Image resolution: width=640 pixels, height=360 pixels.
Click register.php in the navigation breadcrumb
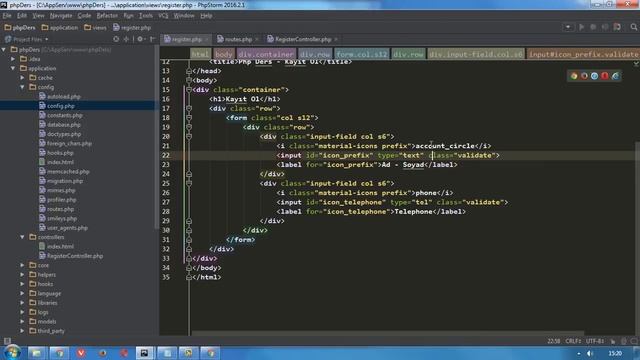coord(132,27)
